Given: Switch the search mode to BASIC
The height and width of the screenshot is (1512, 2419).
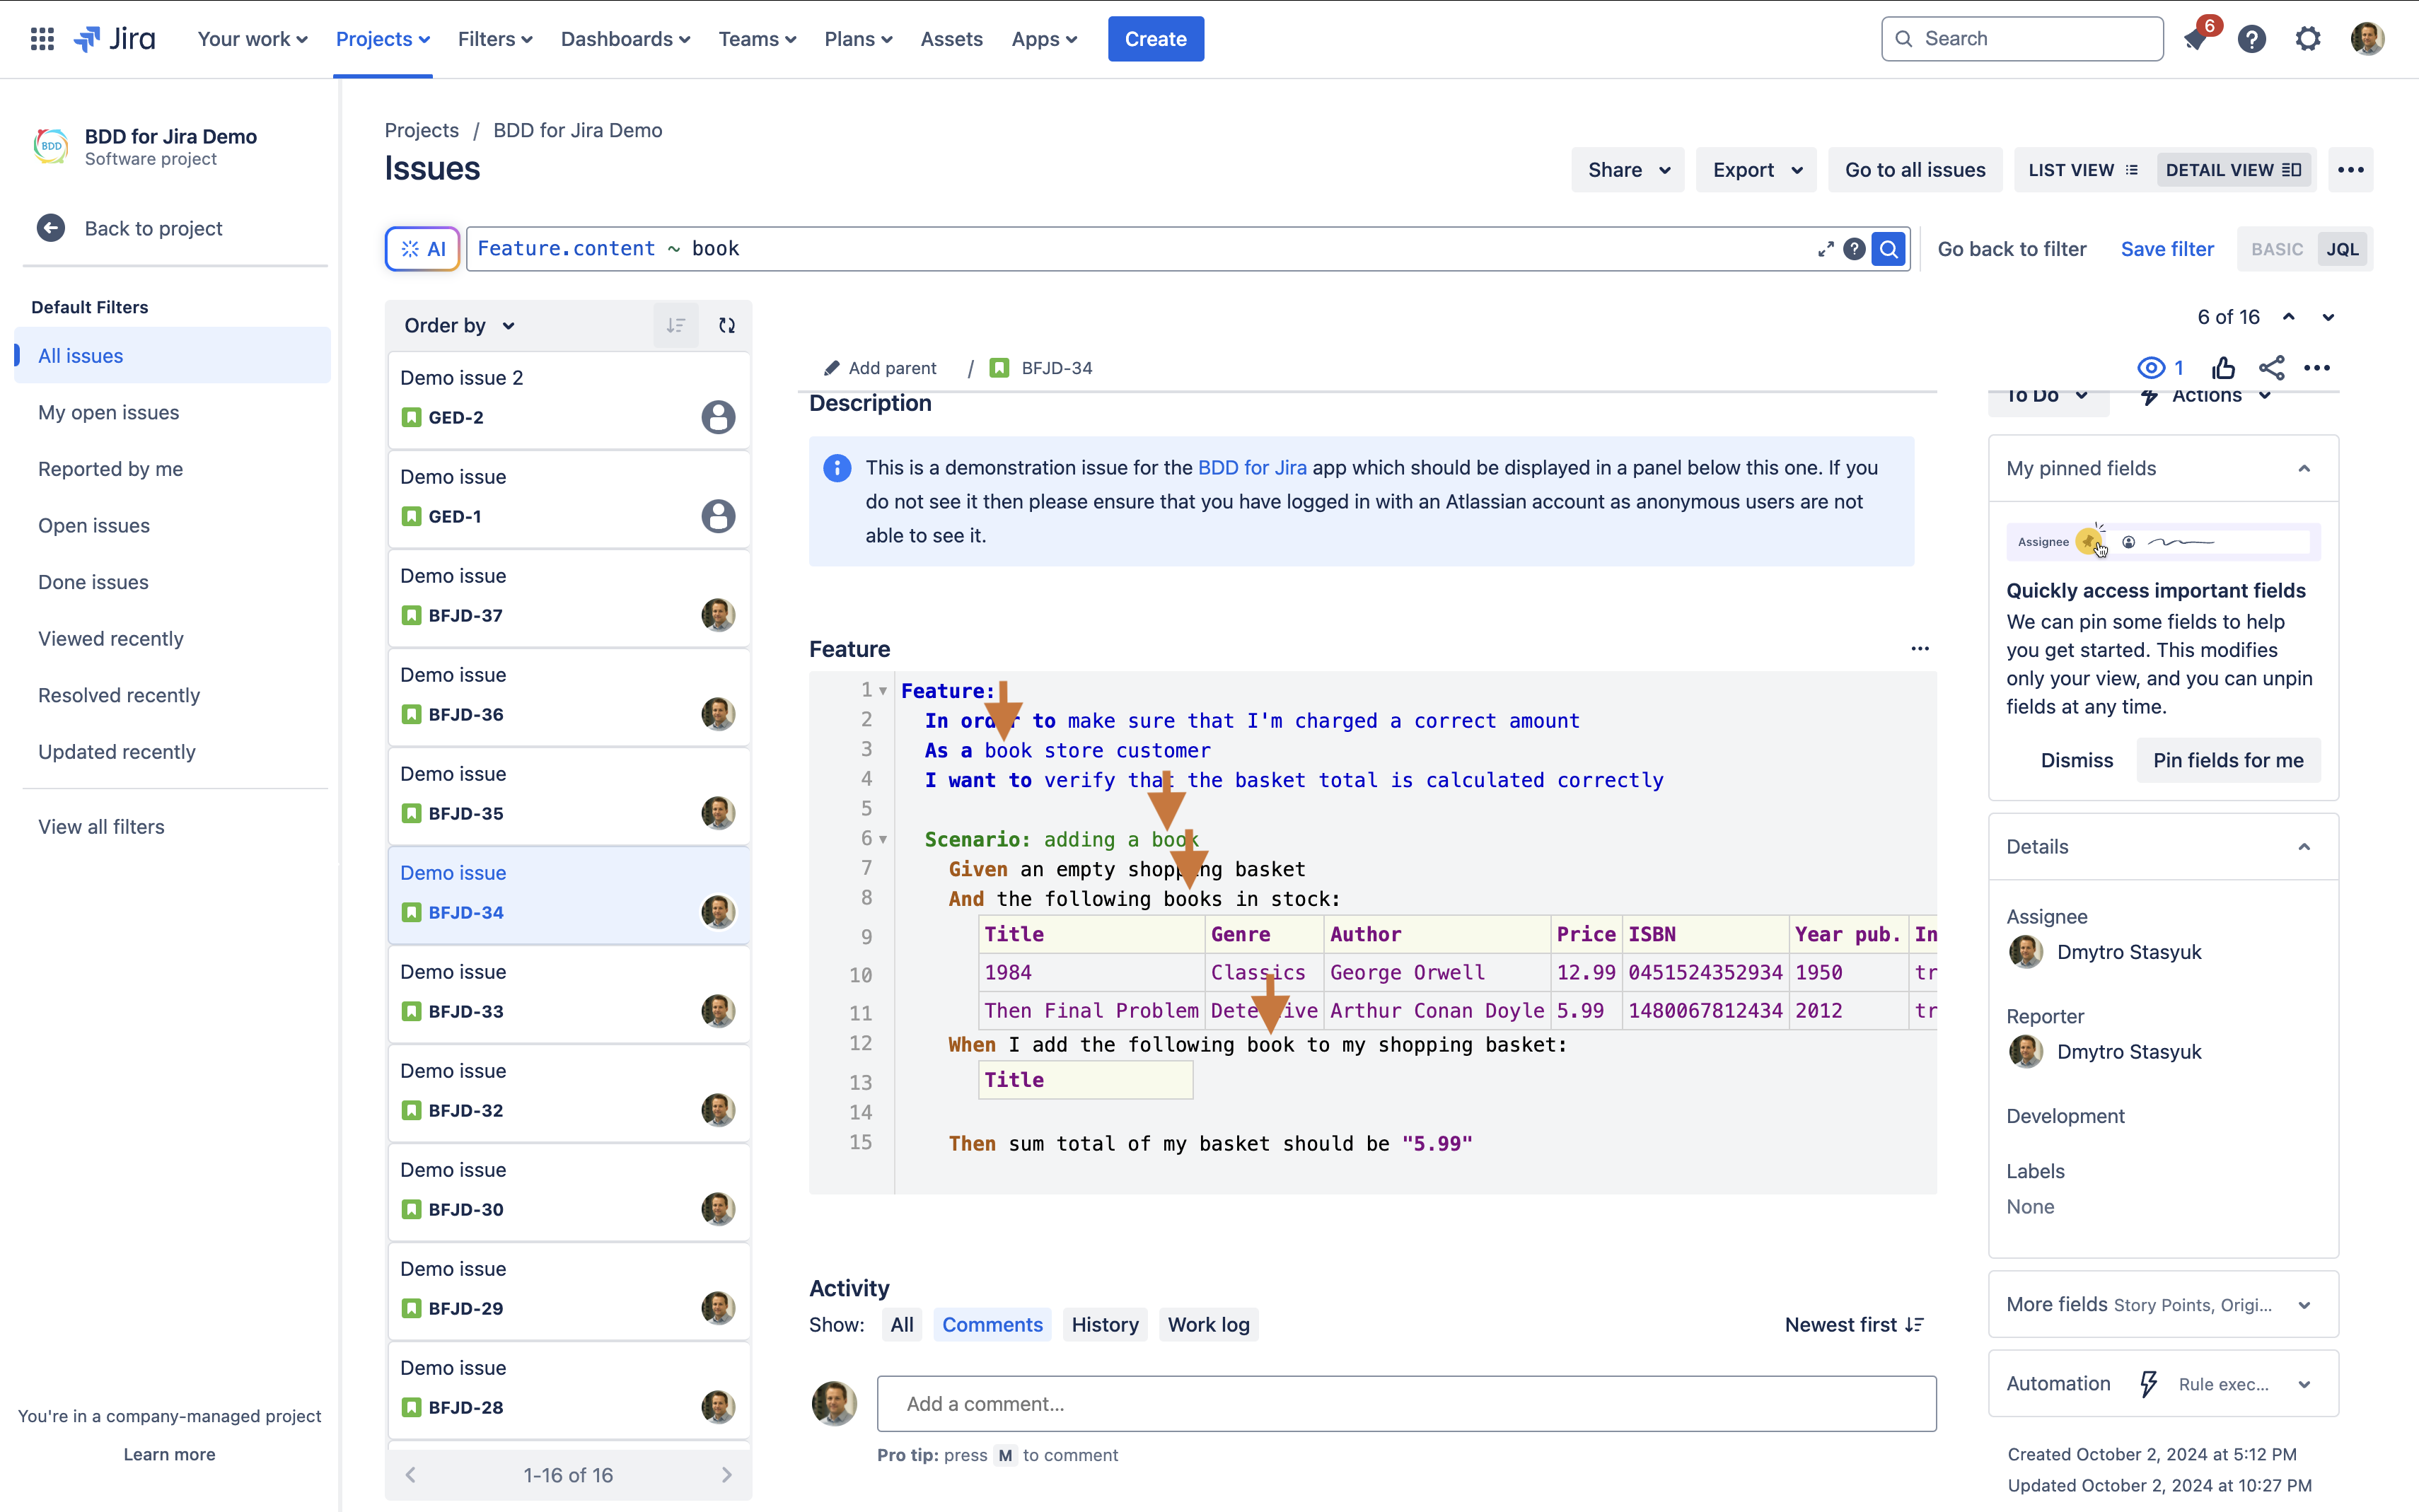Looking at the screenshot, I should click(2276, 249).
